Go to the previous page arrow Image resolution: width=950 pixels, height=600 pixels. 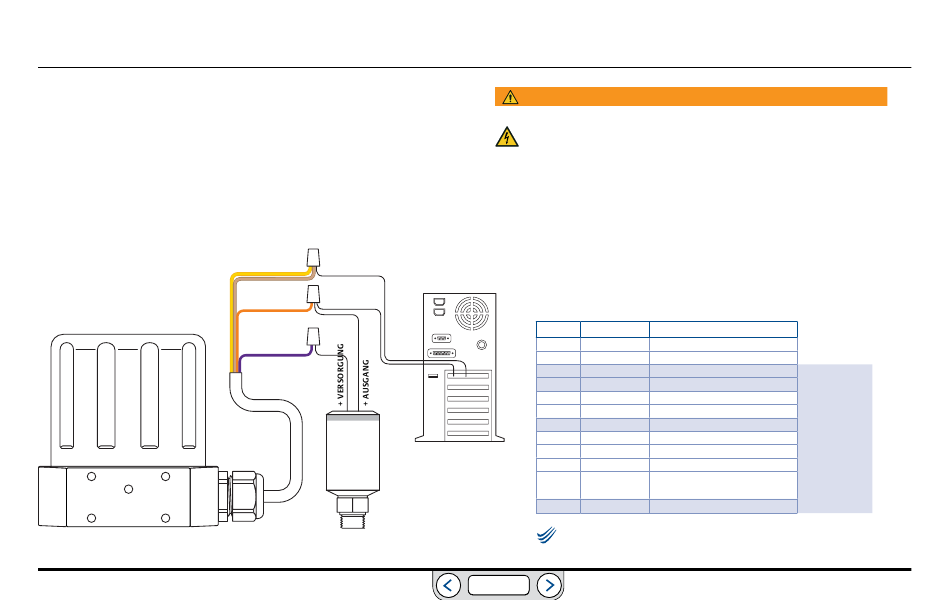click(448, 585)
